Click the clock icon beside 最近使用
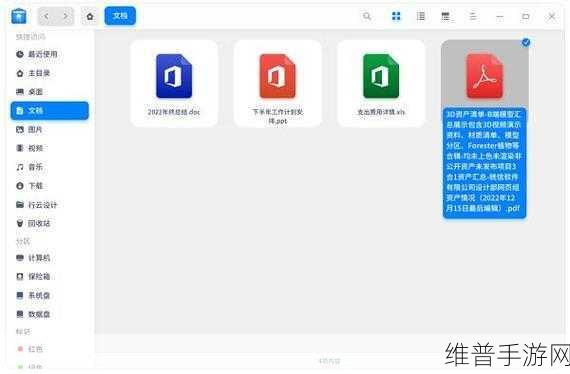The height and width of the screenshot is (374, 570). pos(20,54)
